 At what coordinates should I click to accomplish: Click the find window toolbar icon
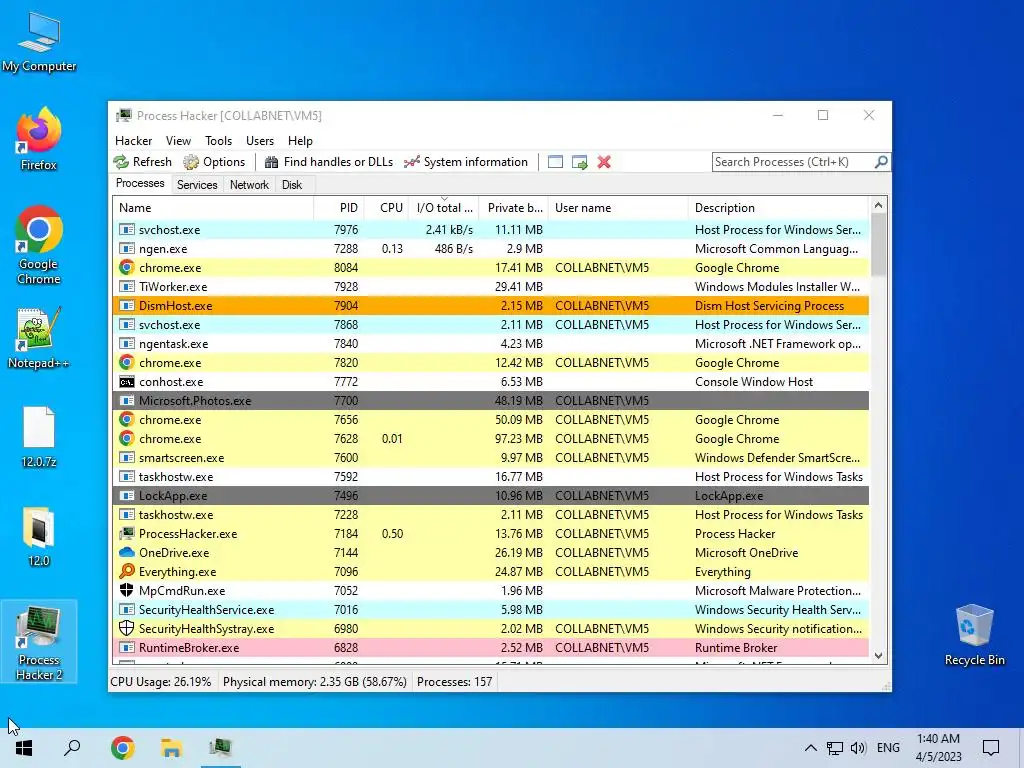tap(555, 162)
